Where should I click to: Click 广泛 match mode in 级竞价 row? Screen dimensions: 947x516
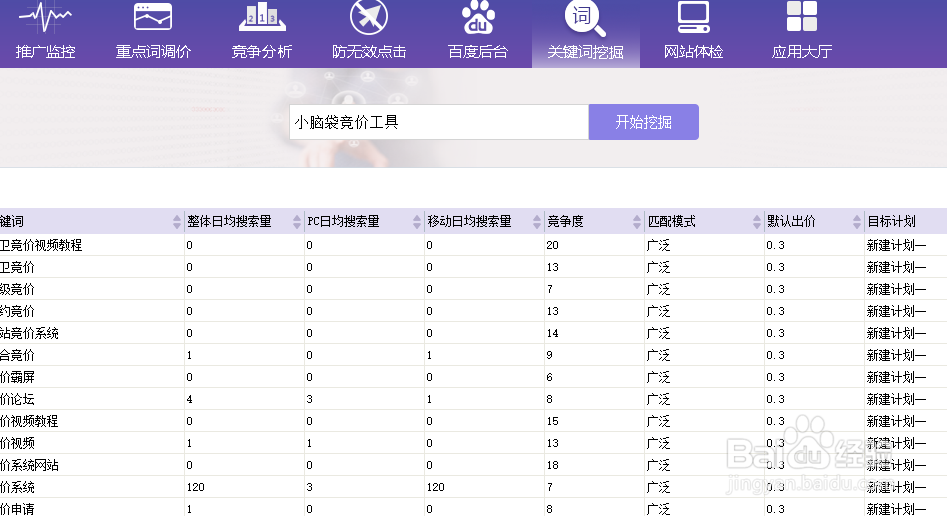click(x=658, y=289)
